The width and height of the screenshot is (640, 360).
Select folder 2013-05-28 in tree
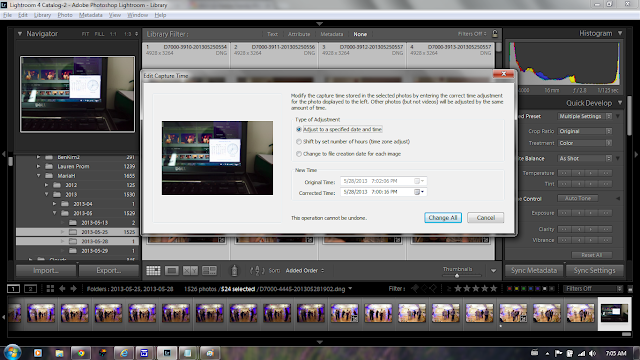77,241
